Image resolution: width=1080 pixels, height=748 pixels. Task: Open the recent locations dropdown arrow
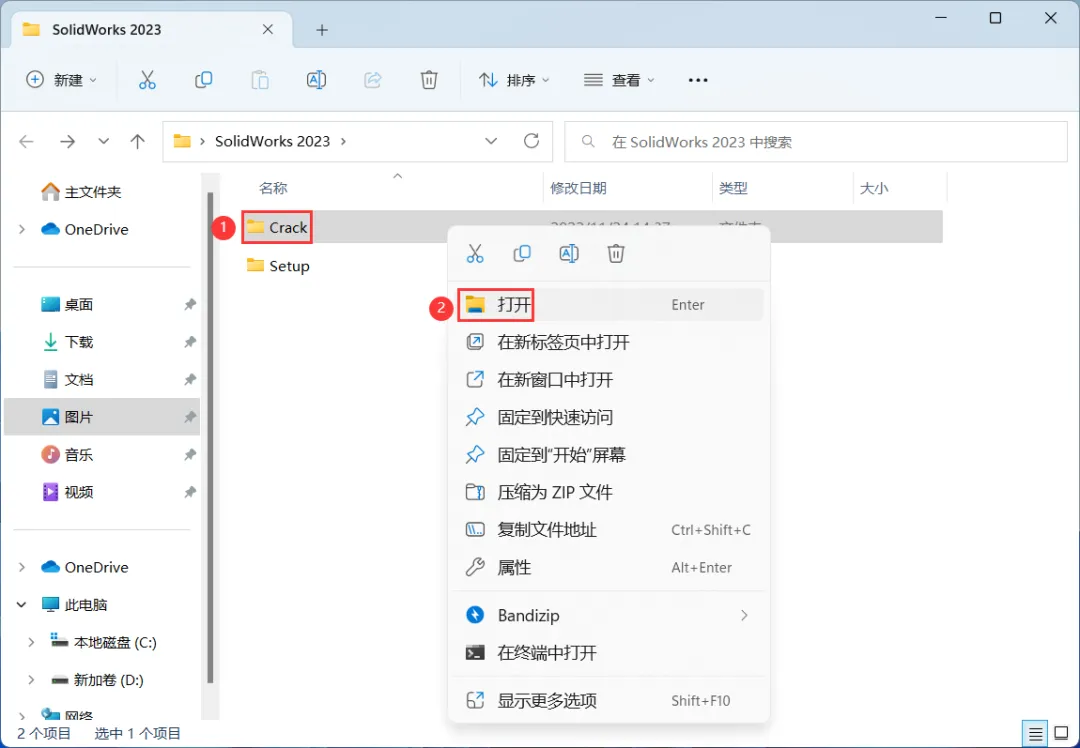point(103,142)
